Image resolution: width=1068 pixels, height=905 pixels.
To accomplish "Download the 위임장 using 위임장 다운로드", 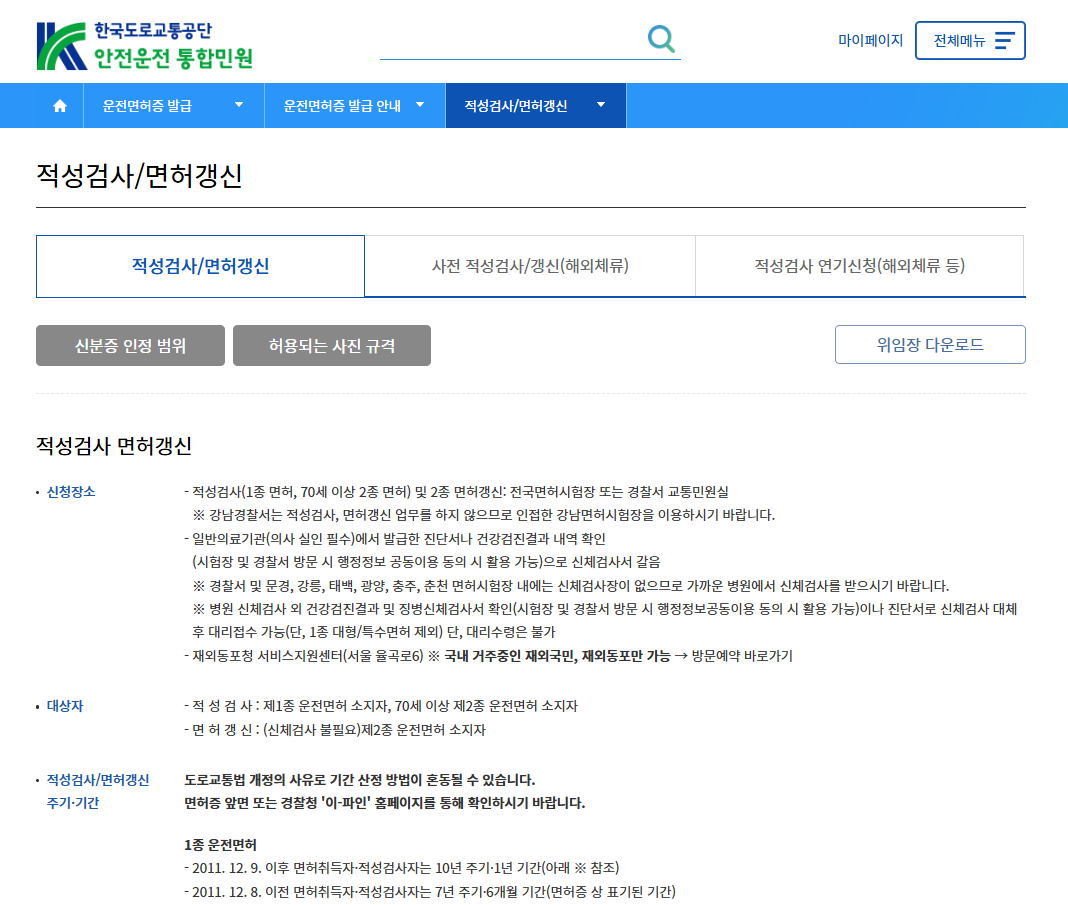I will 930,344.
